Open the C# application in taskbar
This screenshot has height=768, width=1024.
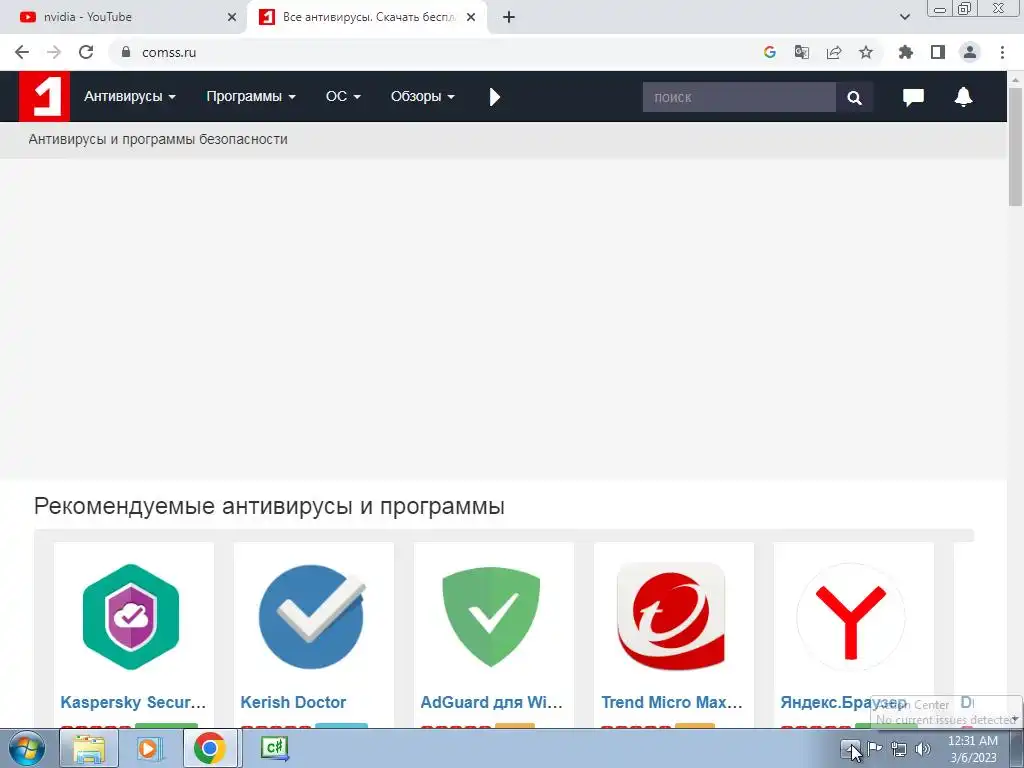[x=274, y=748]
